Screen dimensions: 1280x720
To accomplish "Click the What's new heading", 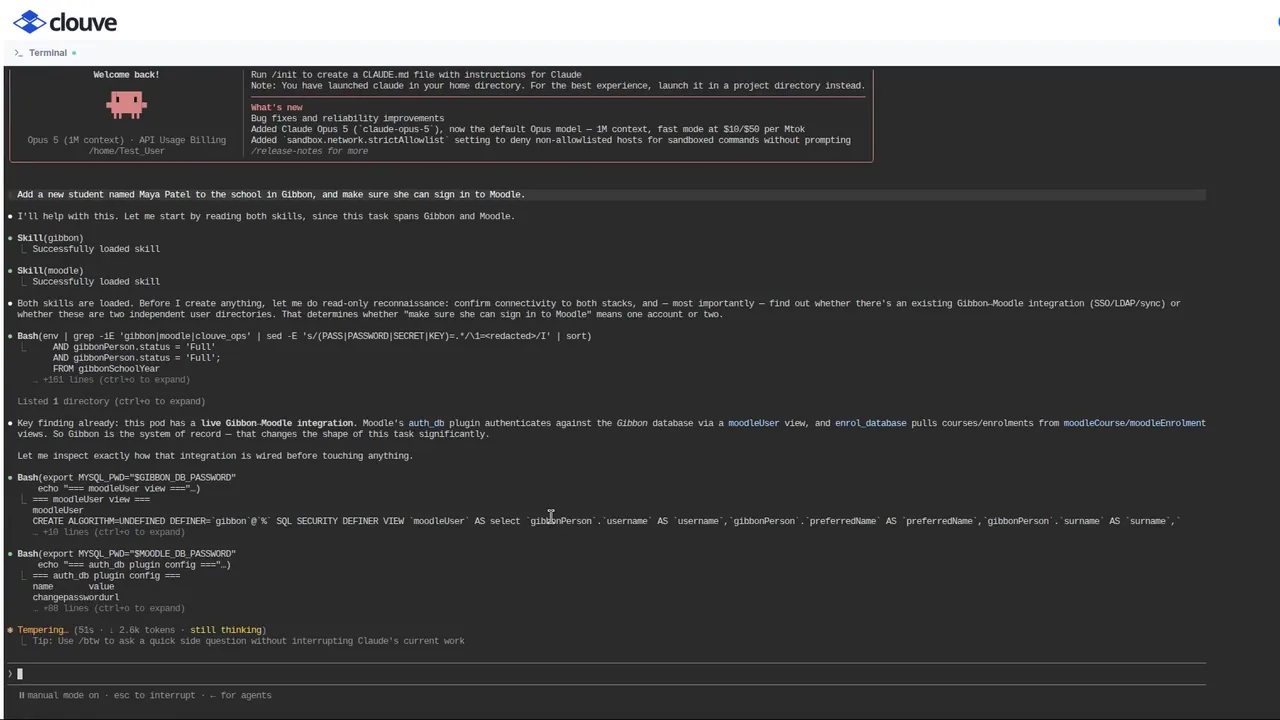I will coord(276,108).
